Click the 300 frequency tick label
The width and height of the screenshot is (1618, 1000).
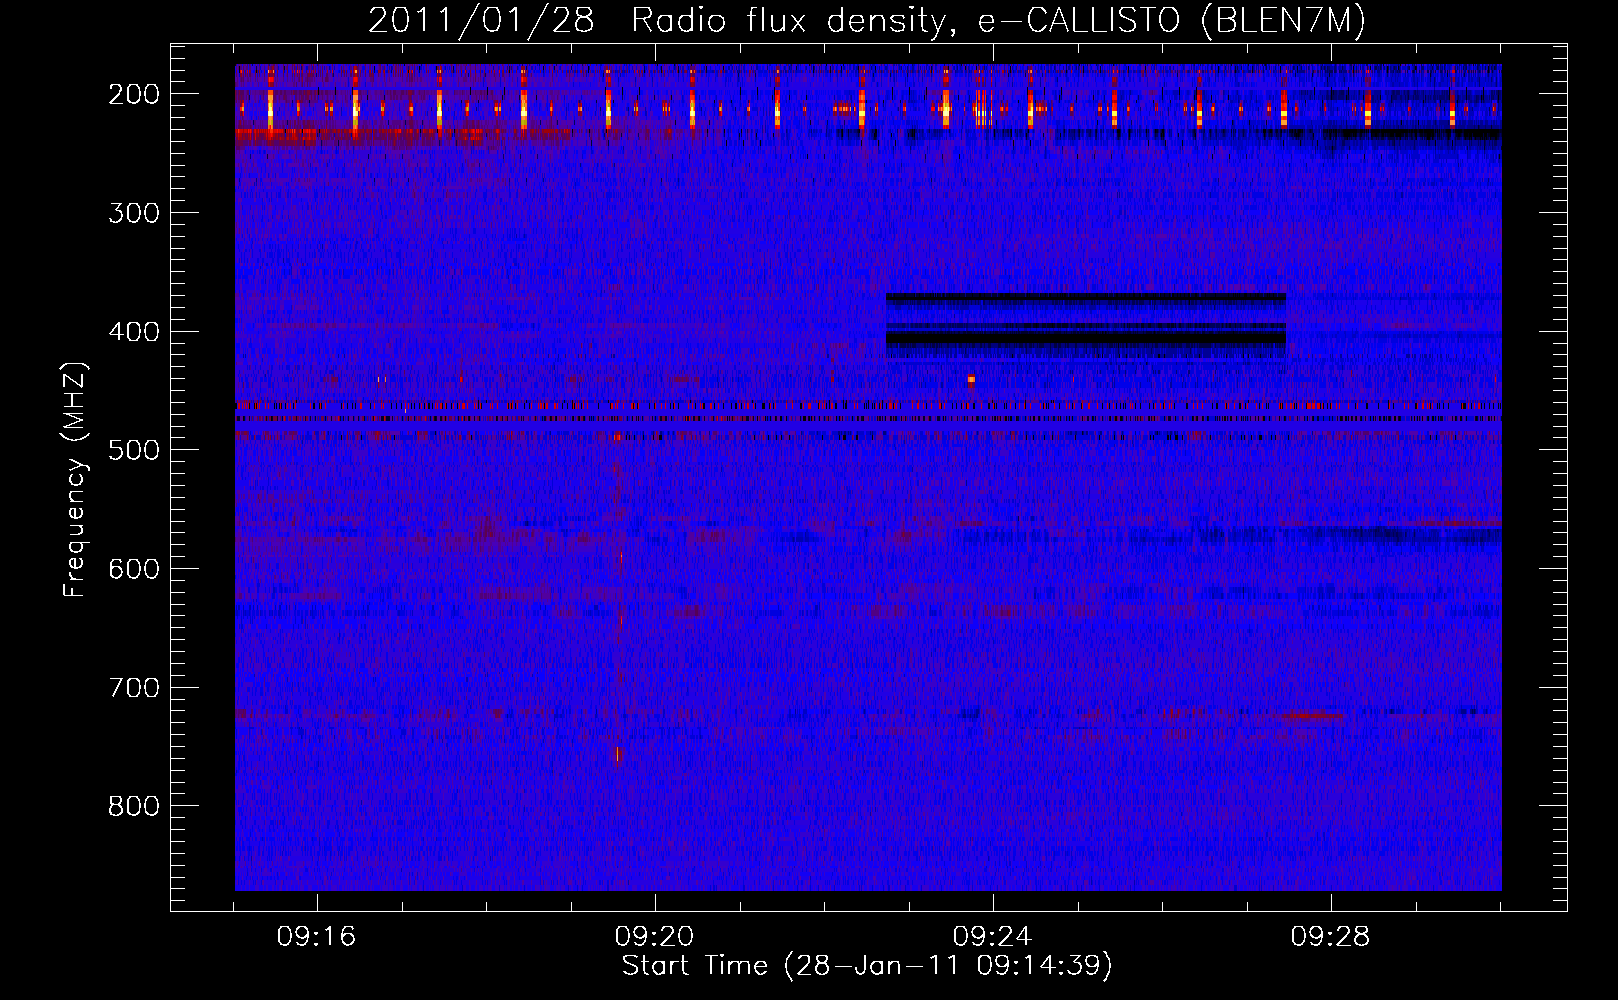[x=133, y=213]
